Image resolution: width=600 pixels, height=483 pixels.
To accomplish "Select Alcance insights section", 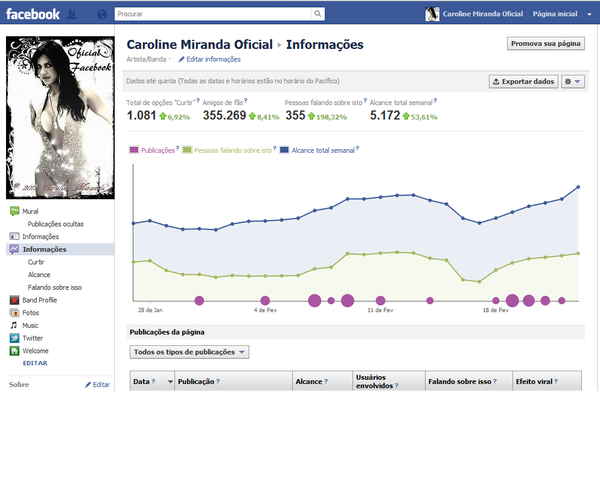I will click(39, 275).
